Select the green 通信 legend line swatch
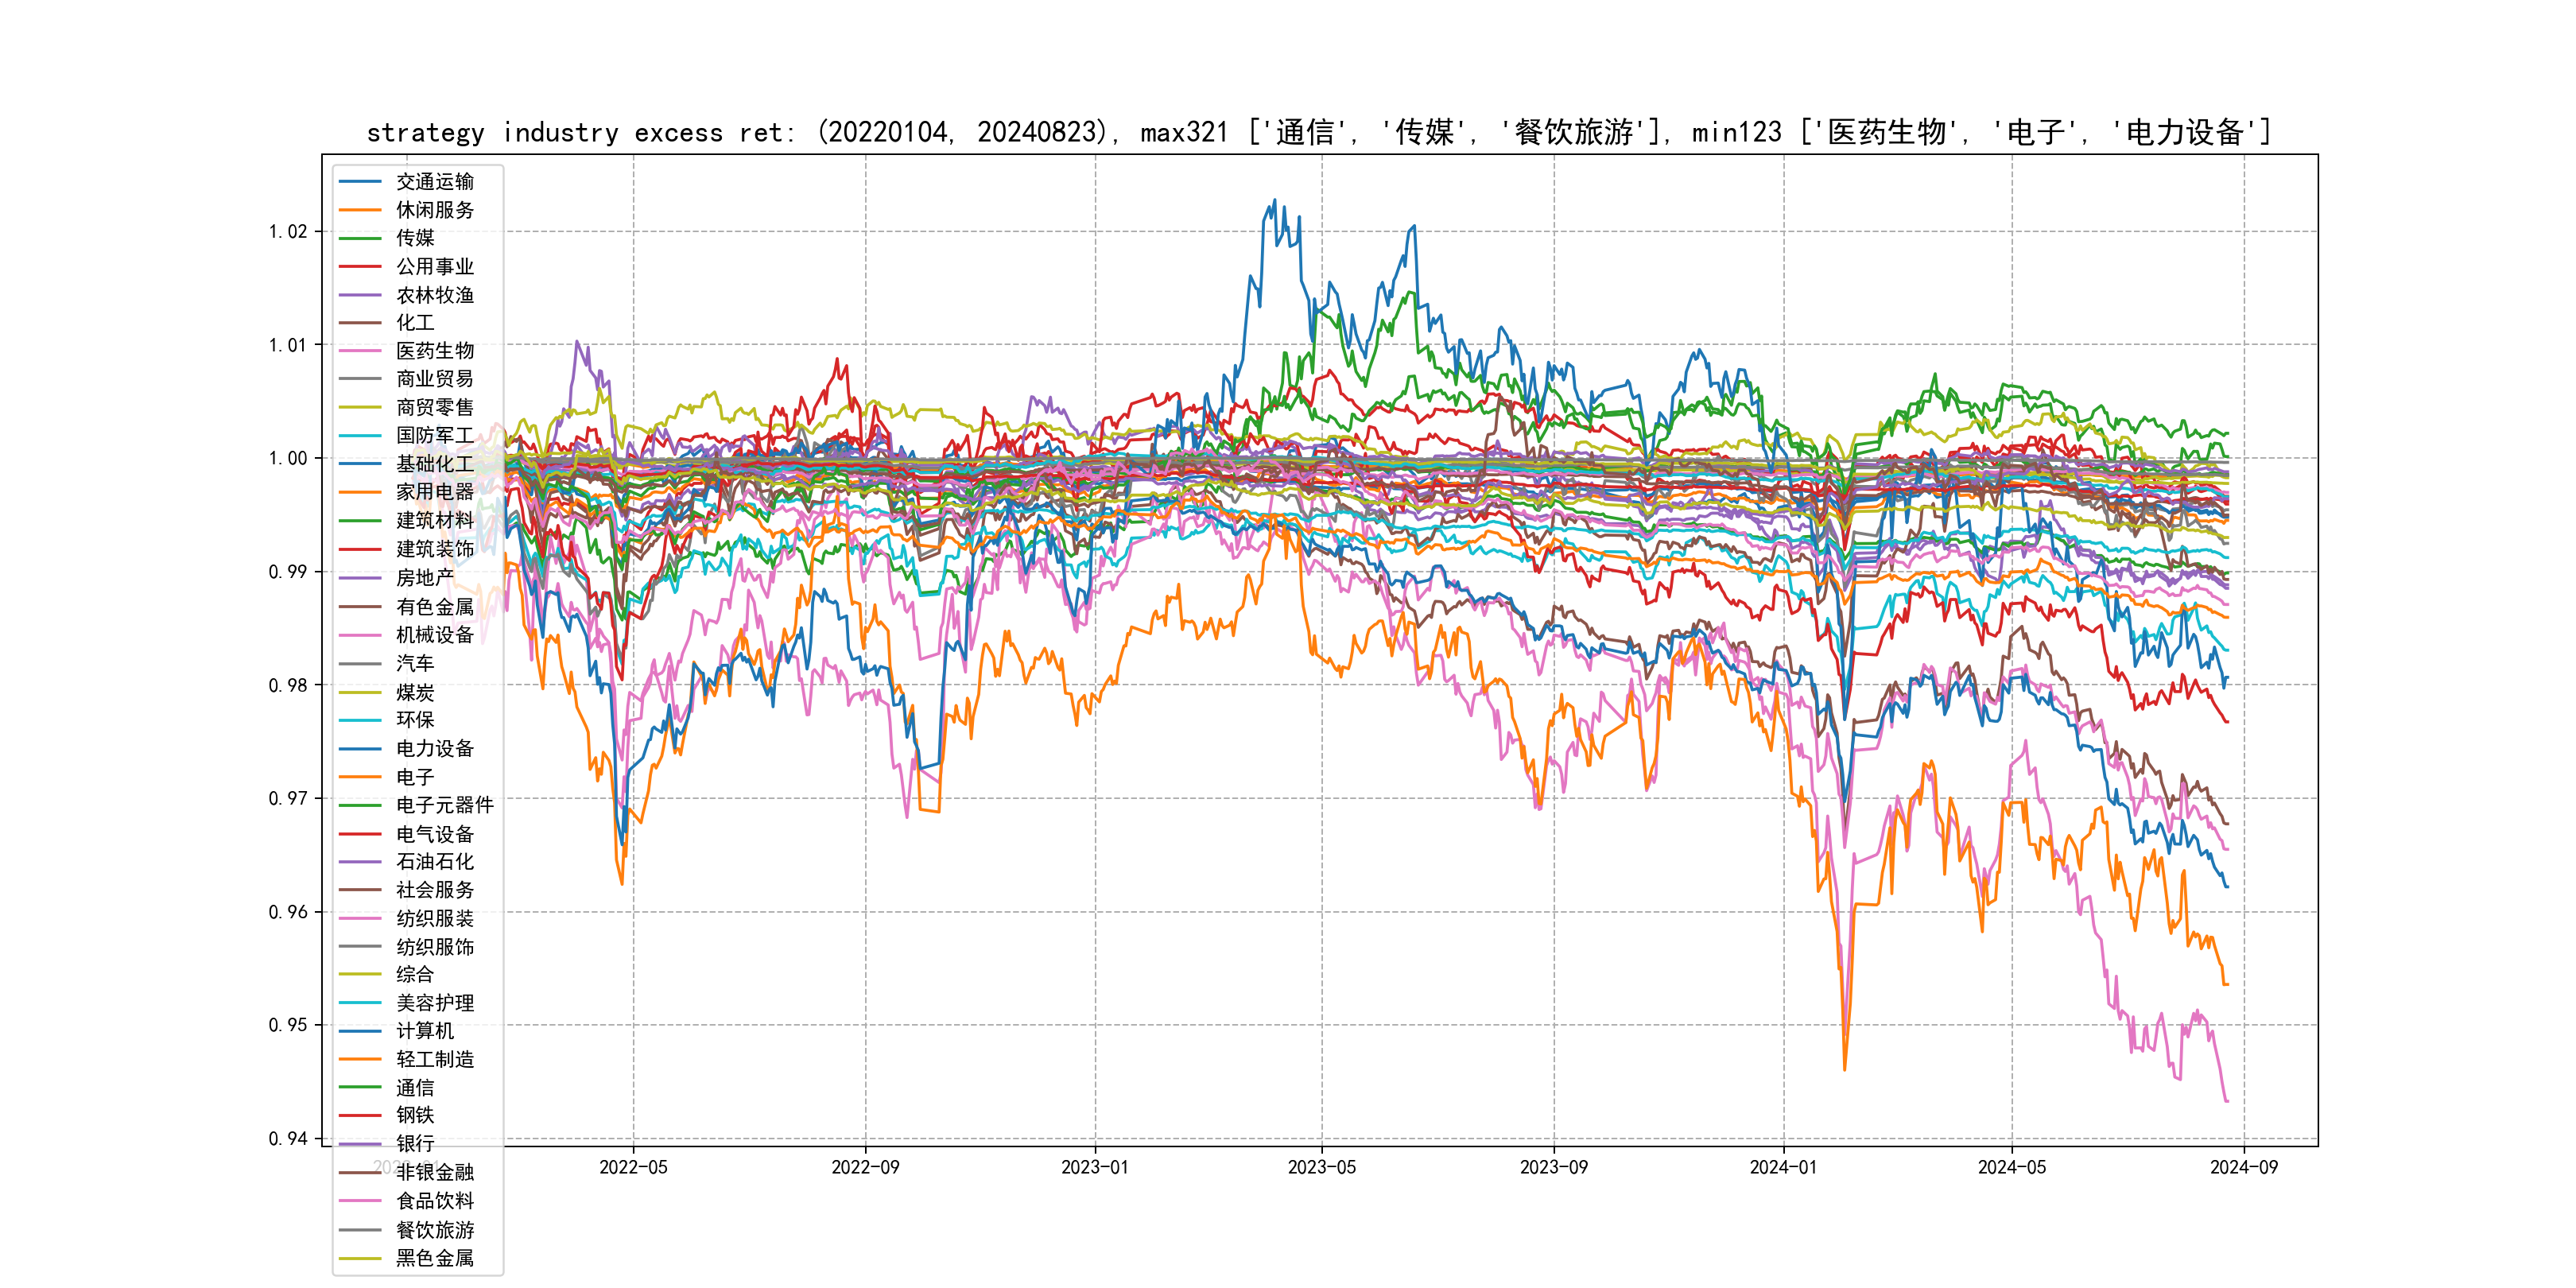 click(360, 1087)
